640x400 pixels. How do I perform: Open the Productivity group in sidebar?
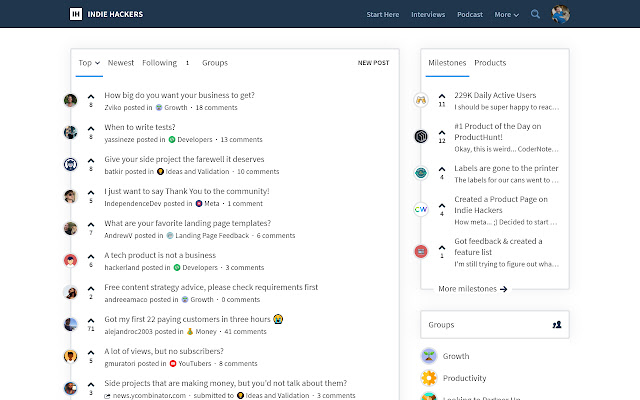464,378
